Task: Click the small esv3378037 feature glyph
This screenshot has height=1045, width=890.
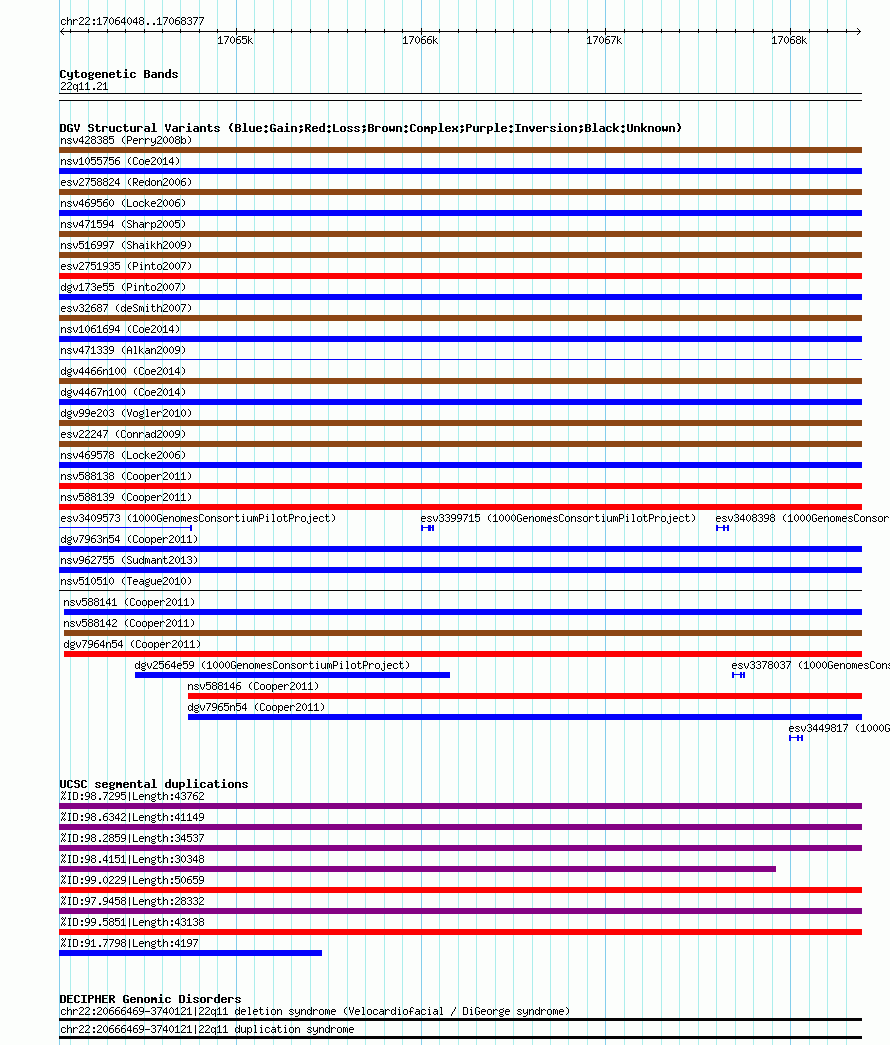Action: pos(739,675)
